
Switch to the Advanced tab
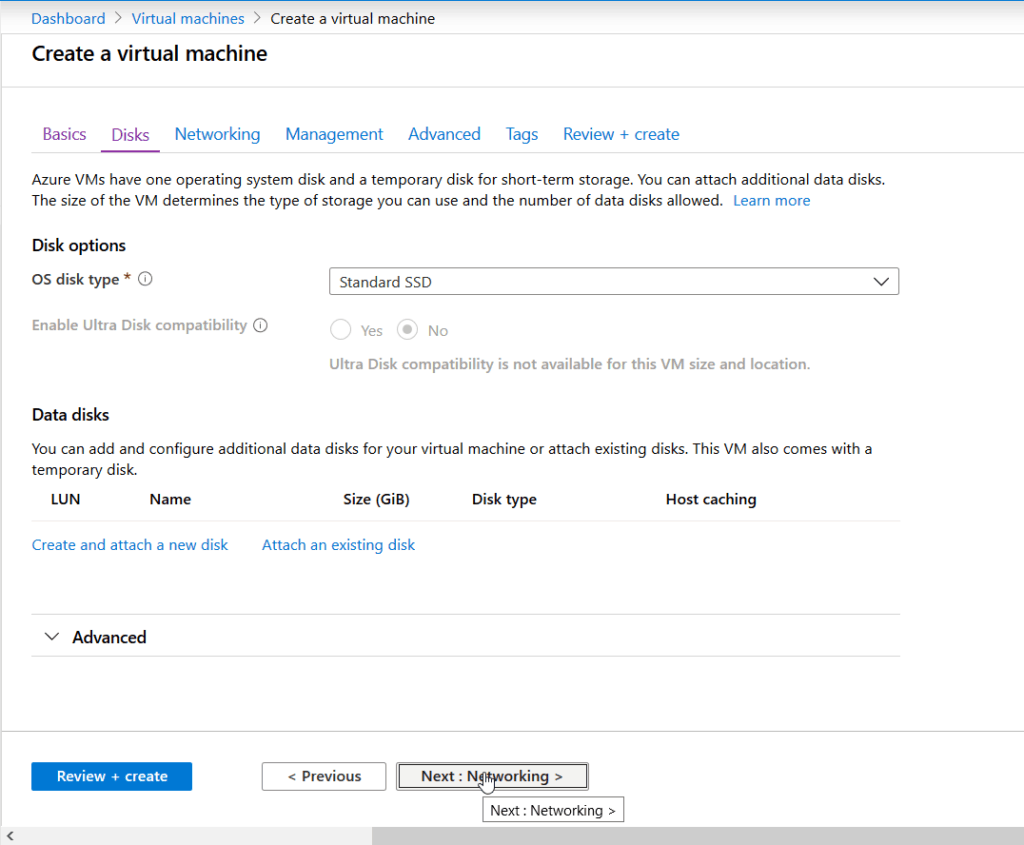[444, 134]
